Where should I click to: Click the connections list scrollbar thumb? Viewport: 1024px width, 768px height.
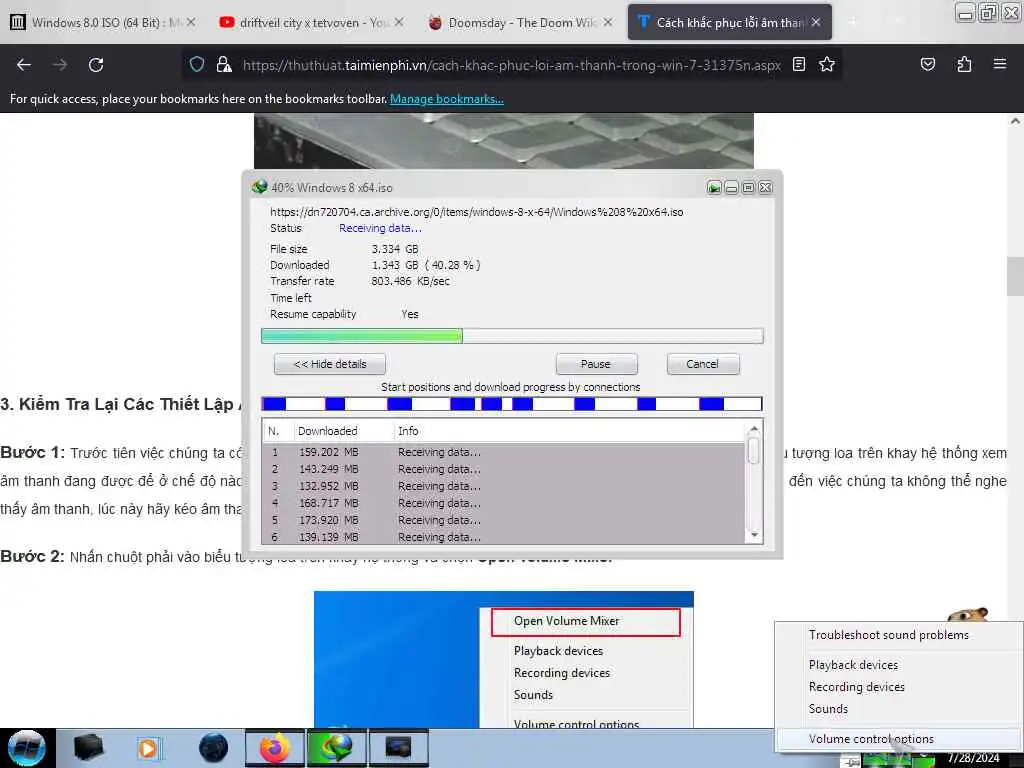[754, 451]
